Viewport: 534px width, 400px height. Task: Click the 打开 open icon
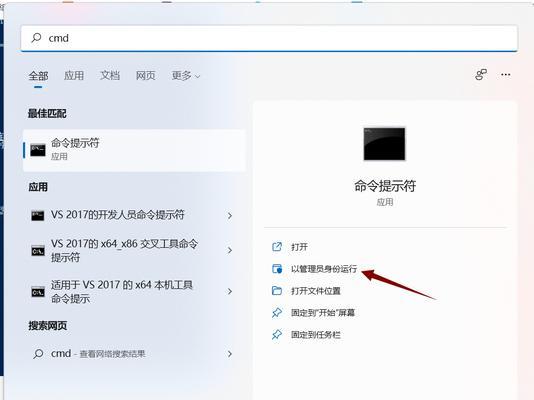[277, 246]
